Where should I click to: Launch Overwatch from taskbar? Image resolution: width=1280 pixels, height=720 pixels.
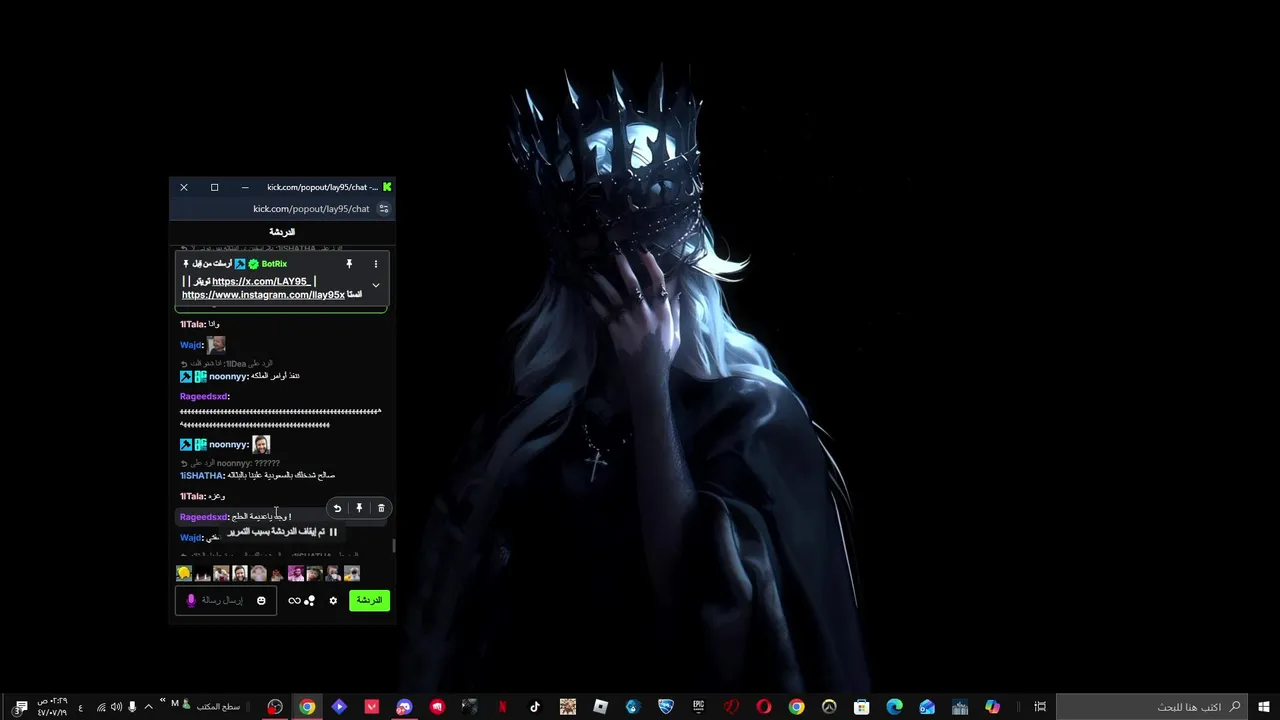click(x=829, y=707)
